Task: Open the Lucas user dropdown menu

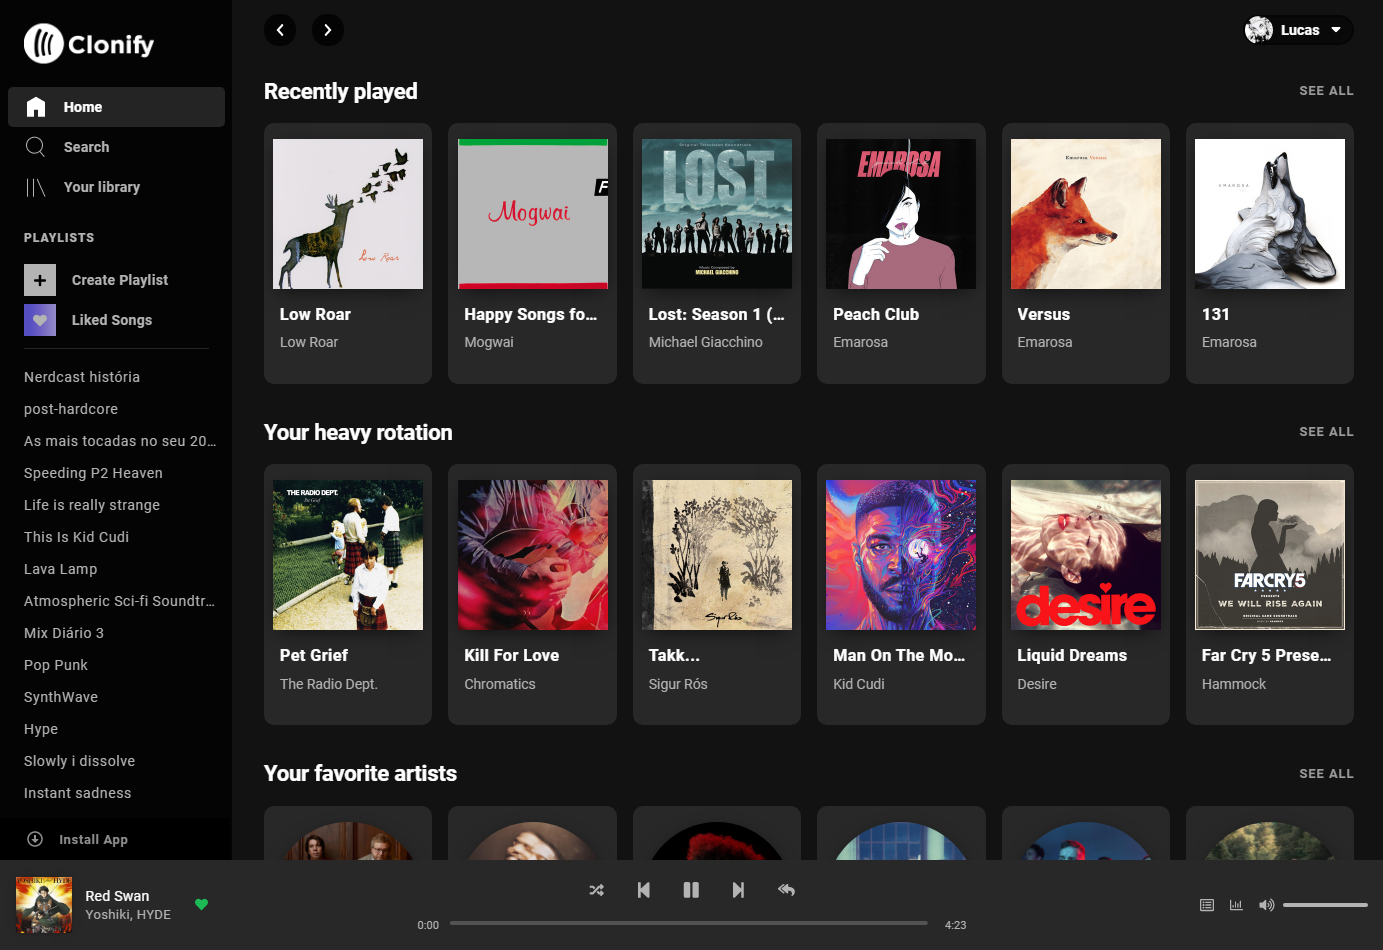Action: click(x=1298, y=30)
